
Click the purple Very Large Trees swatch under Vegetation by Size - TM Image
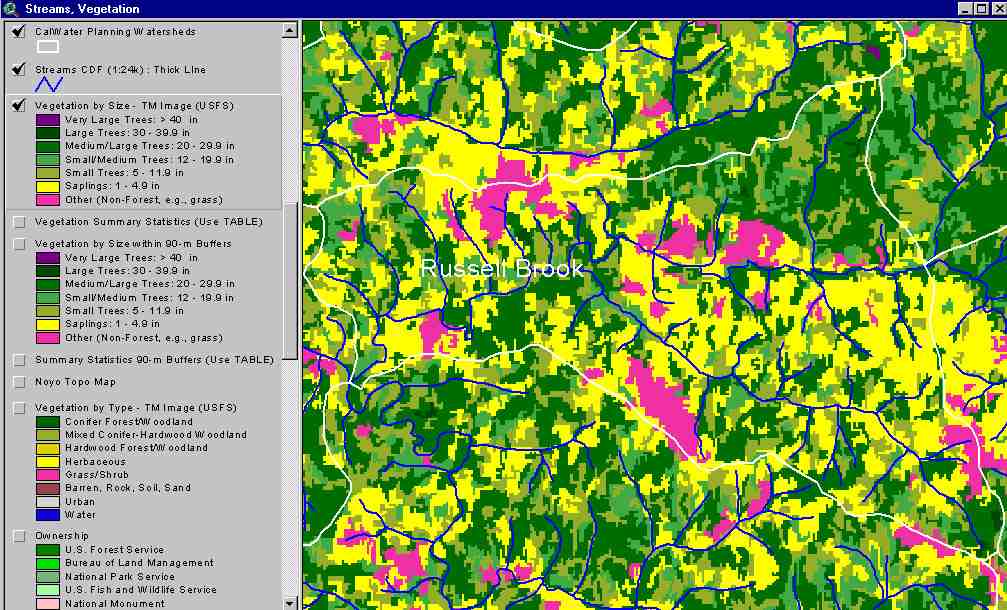(48, 119)
